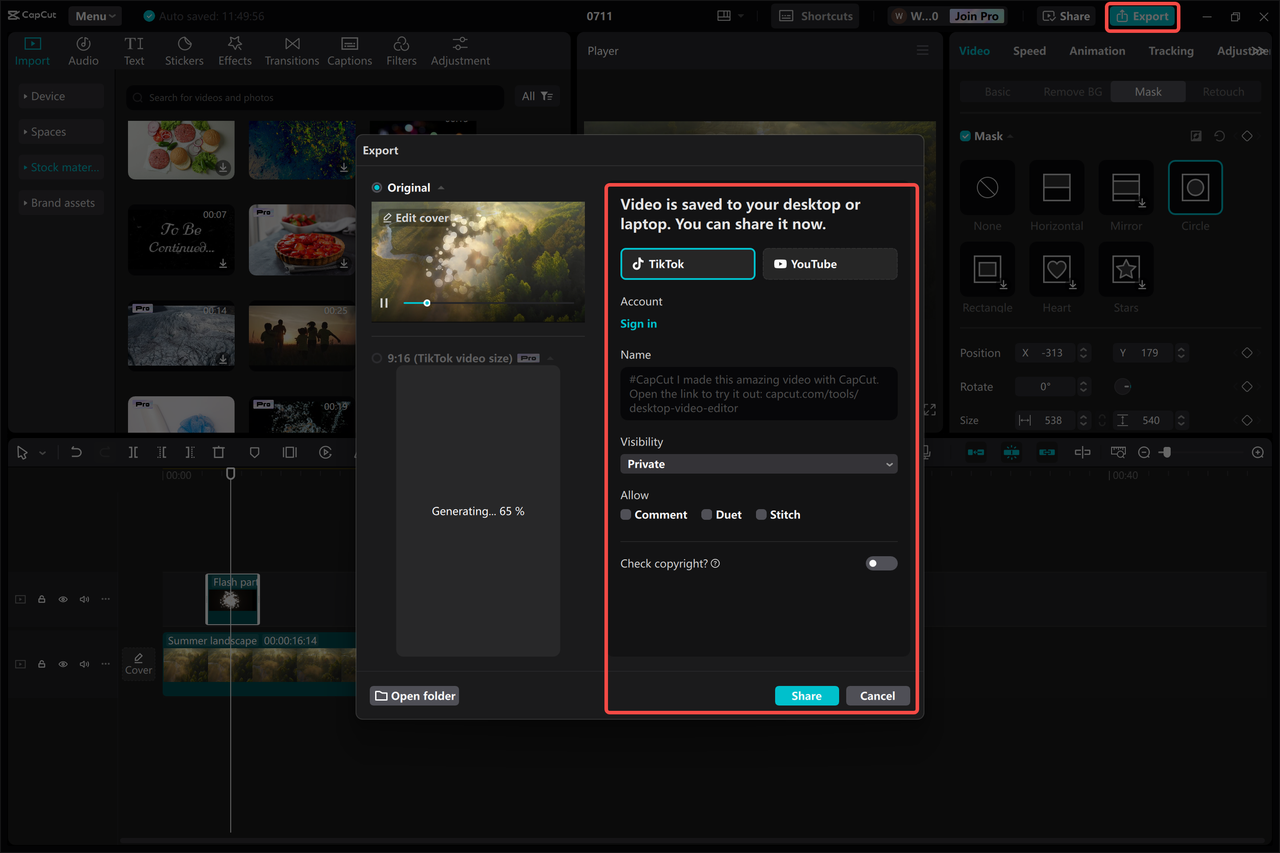Viewport: 1280px width, 853px height.
Task: Open the layout selector dropdown in title bar
Action: click(x=730, y=16)
